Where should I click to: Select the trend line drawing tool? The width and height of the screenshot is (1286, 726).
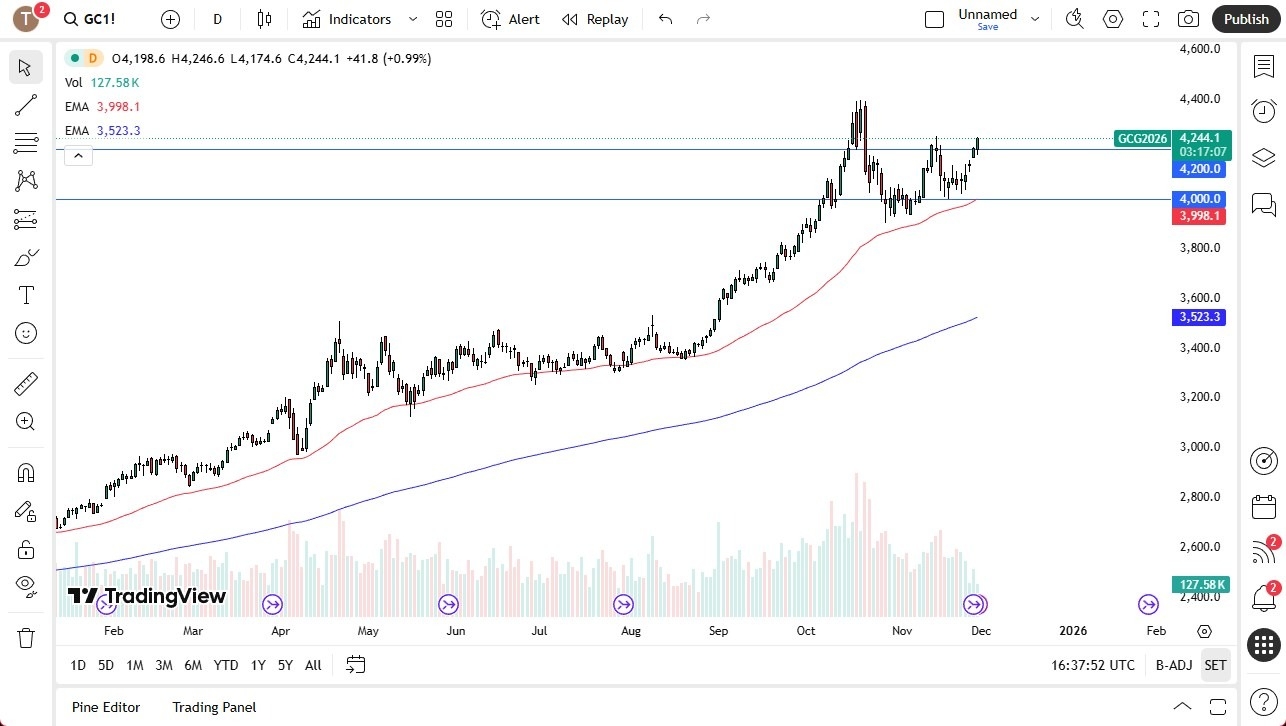(x=26, y=105)
